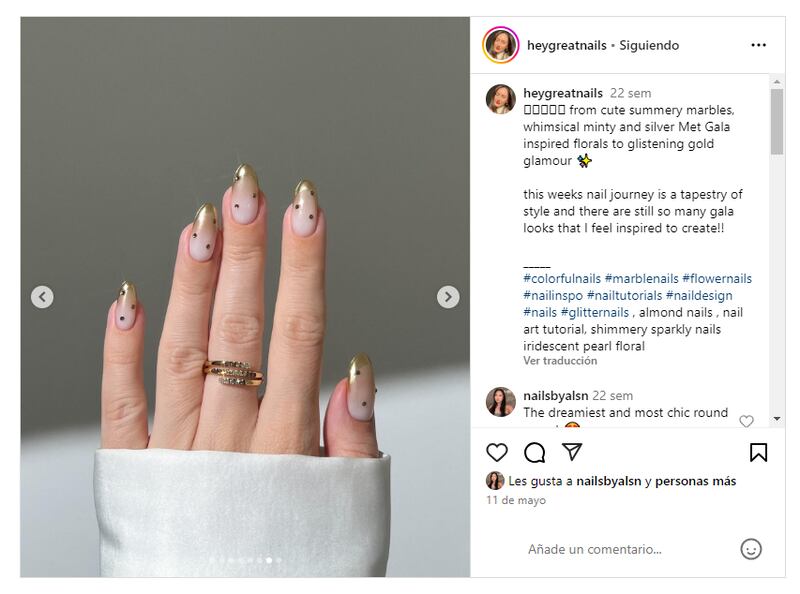Open comments via the speech bubble icon

535,452
